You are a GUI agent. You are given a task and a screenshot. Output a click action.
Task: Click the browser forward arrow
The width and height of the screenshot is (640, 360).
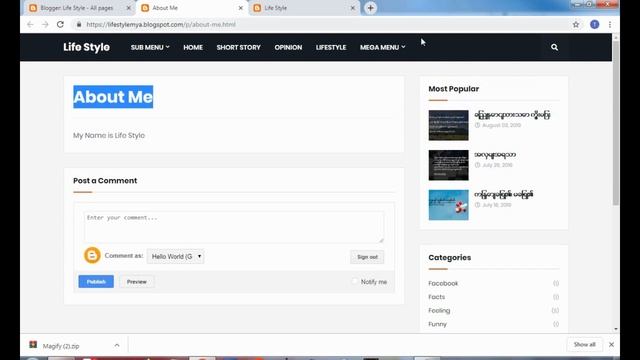45,24
